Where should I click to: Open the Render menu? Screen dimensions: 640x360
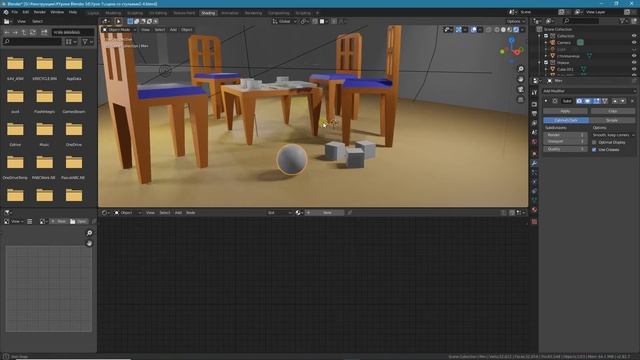pyautogui.click(x=40, y=12)
